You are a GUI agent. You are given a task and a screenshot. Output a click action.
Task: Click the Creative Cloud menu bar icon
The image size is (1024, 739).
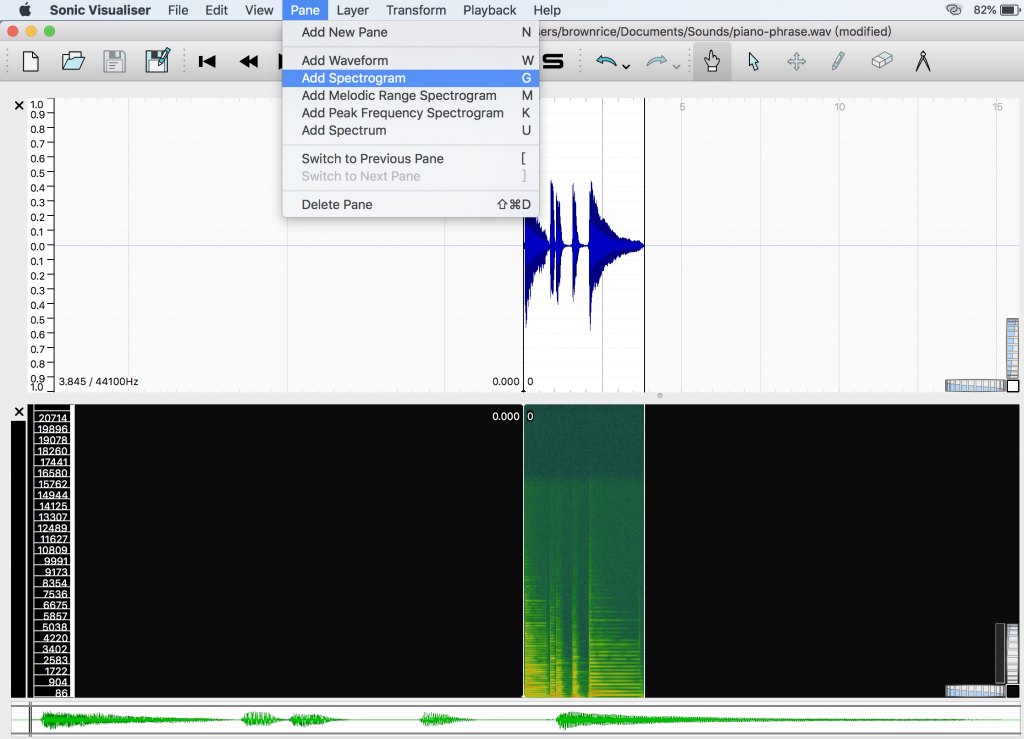tap(954, 10)
